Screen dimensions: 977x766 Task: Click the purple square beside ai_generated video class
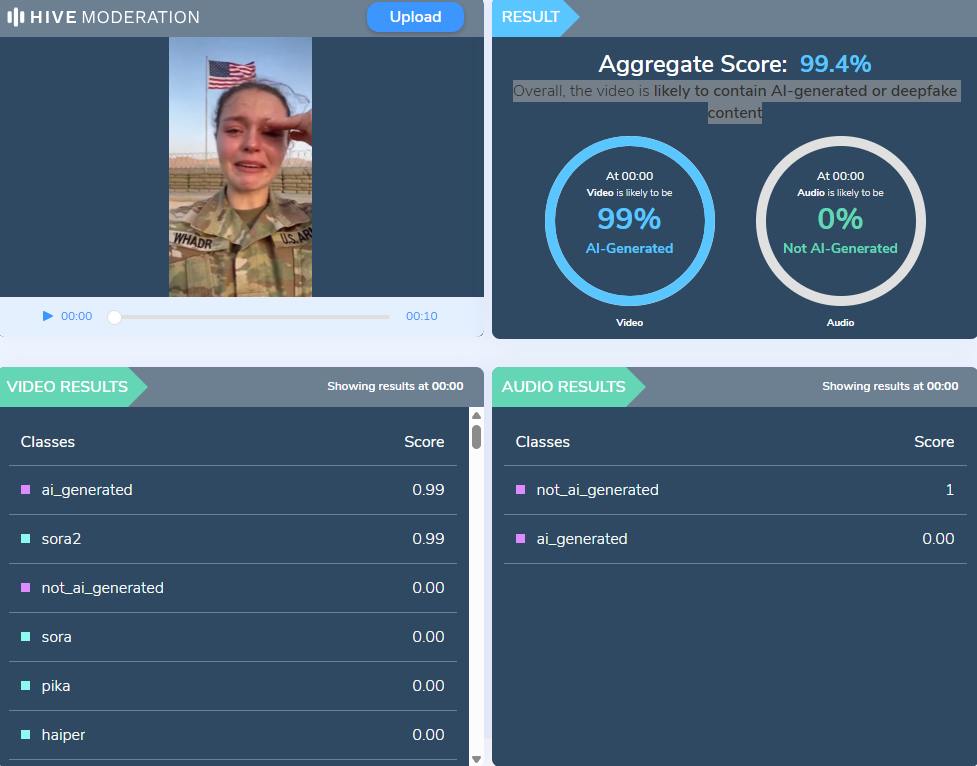coord(26,490)
